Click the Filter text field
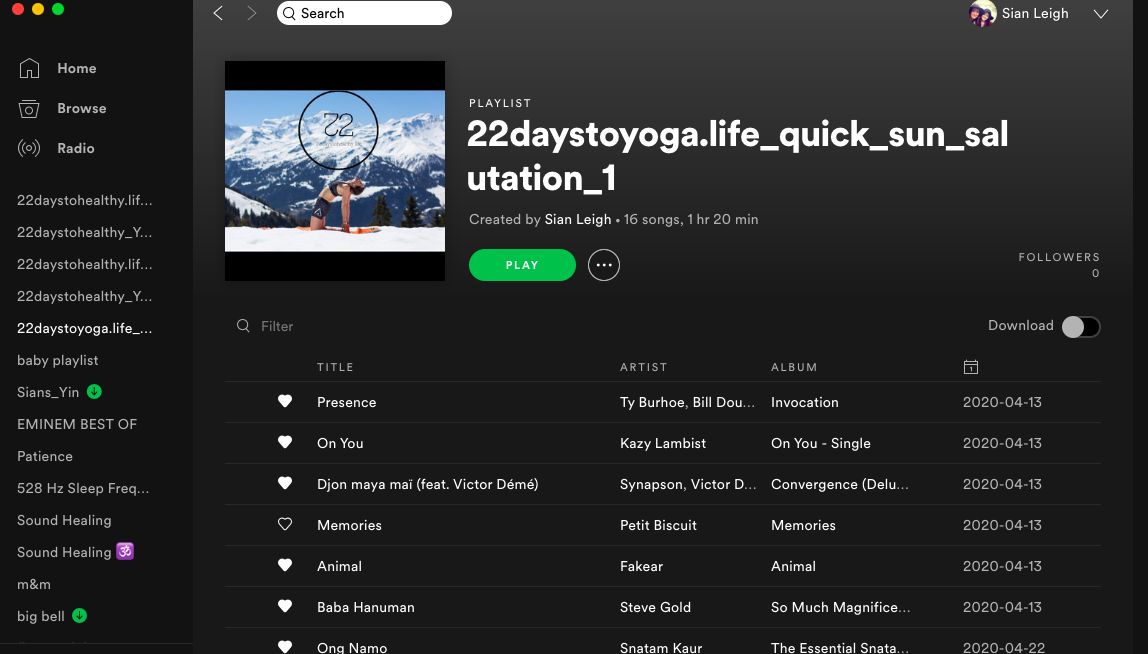This screenshot has width=1148, height=654. pyautogui.click(x=277, y=326)
